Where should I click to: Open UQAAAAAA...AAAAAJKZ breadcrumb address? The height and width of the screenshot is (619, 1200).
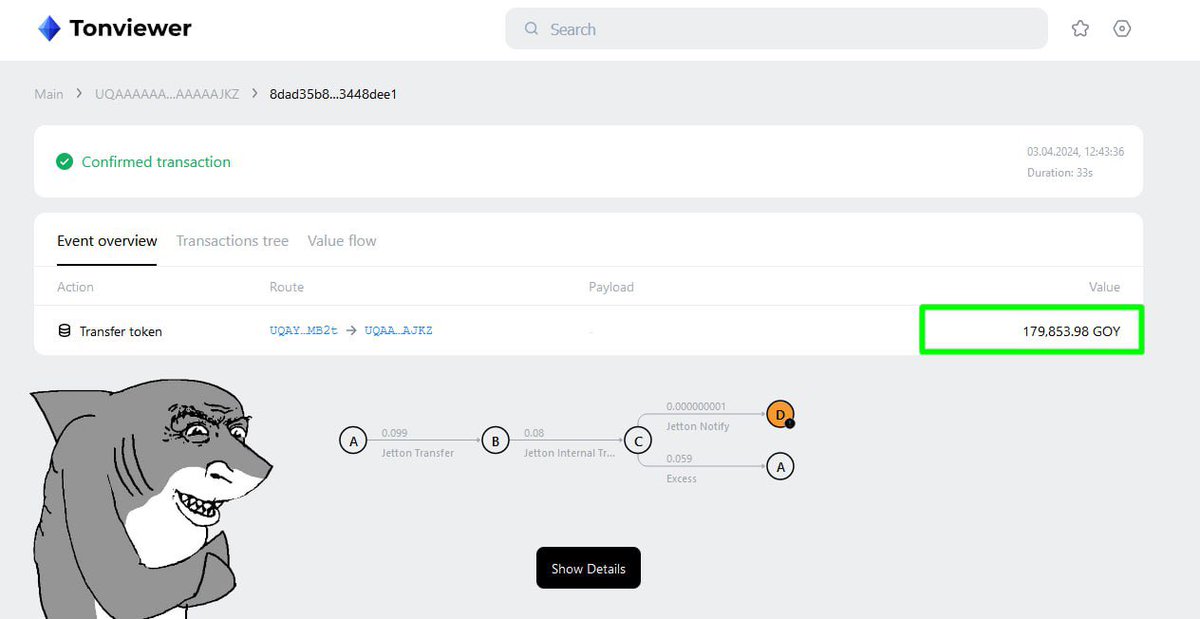tap(167, 94)
